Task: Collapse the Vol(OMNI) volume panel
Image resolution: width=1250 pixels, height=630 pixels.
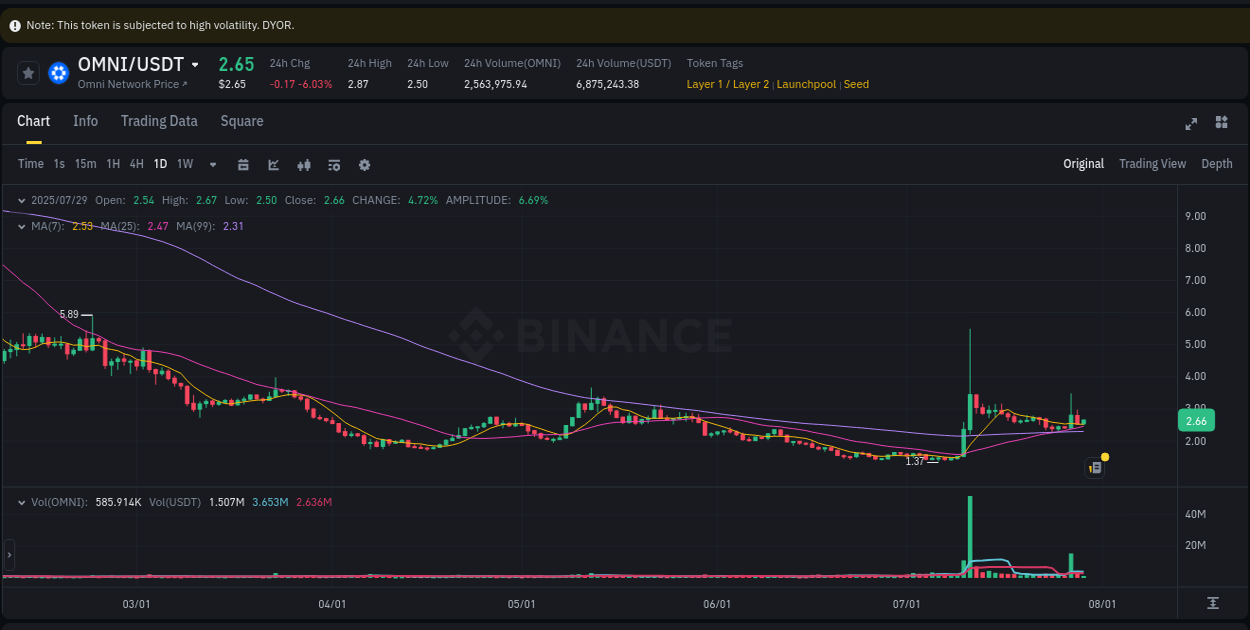Action: 20,501
